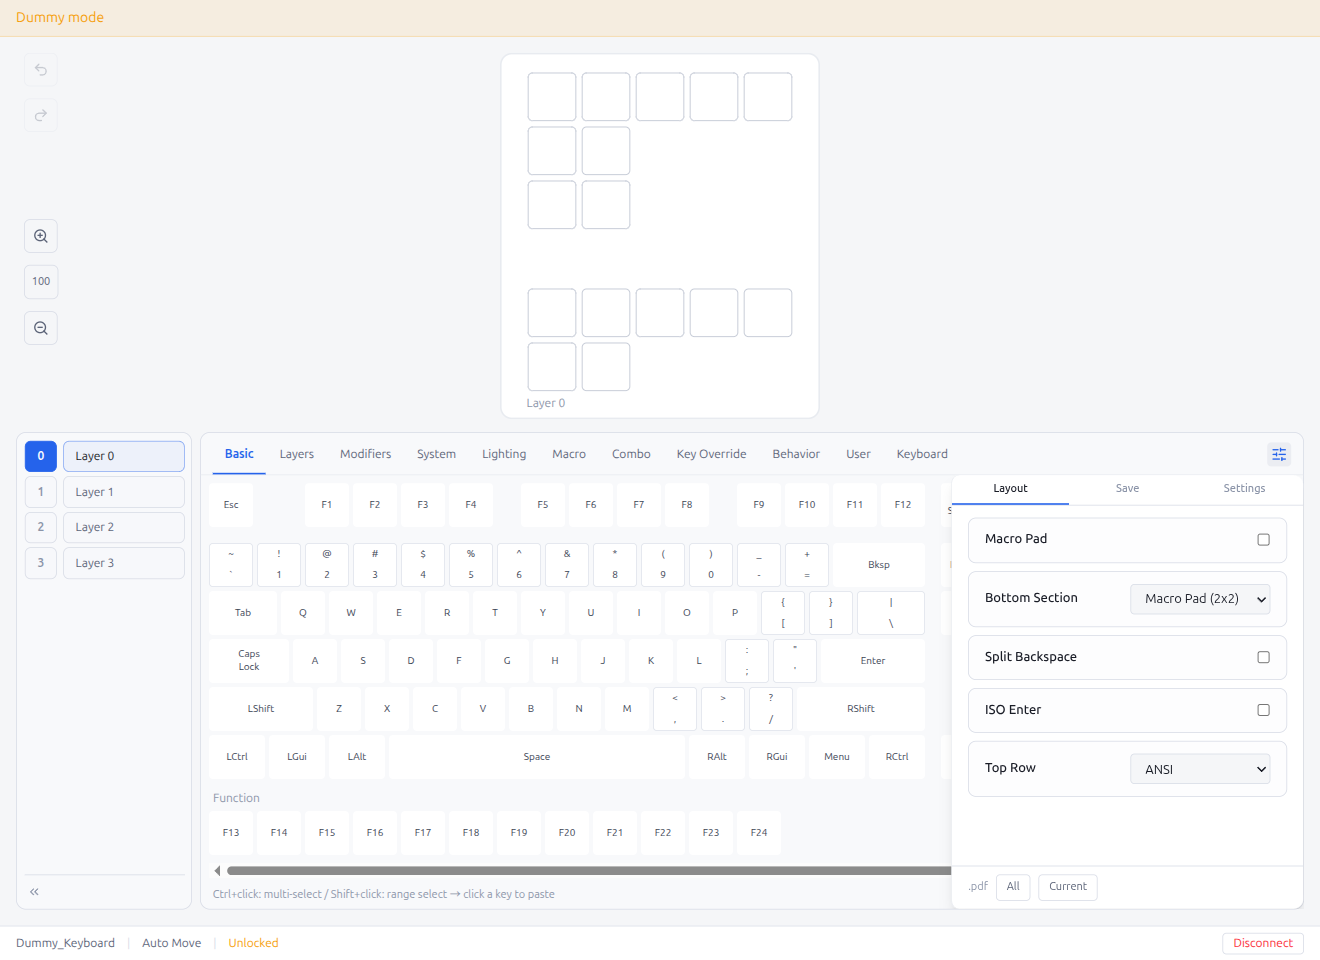Click the left scroll arrow below the keycodes

pos(217,869)
